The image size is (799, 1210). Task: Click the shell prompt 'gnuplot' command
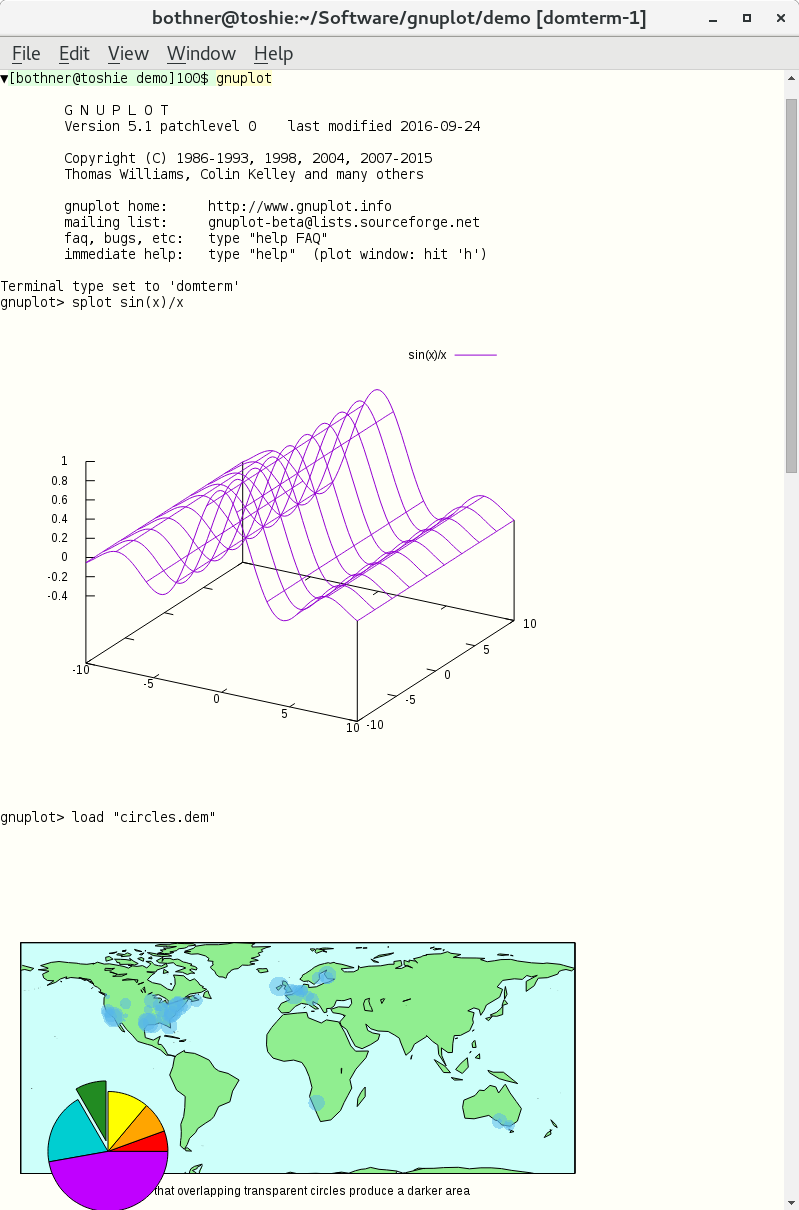pos(244,78)
